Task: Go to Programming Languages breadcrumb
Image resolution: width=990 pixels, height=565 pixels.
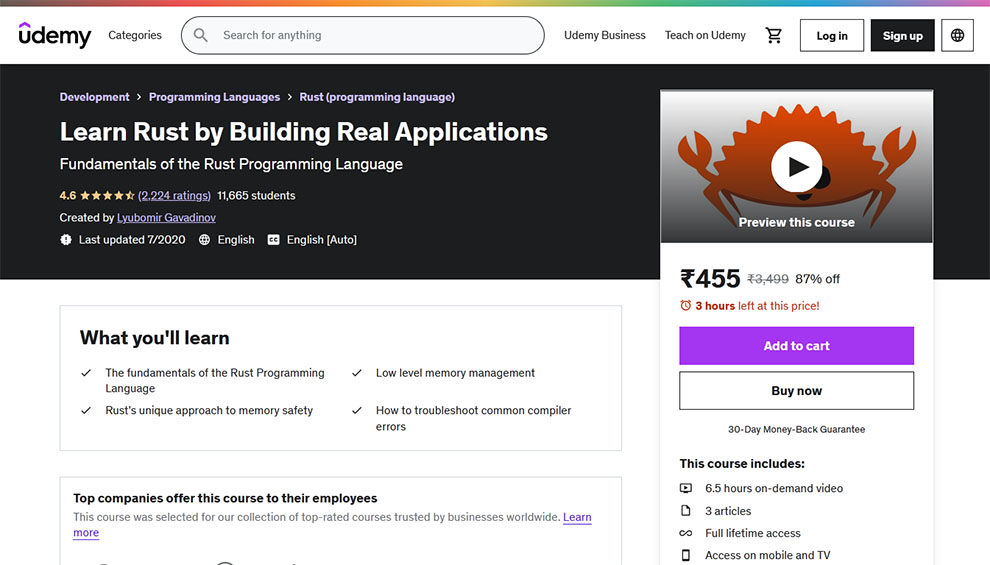Action: 214,97
